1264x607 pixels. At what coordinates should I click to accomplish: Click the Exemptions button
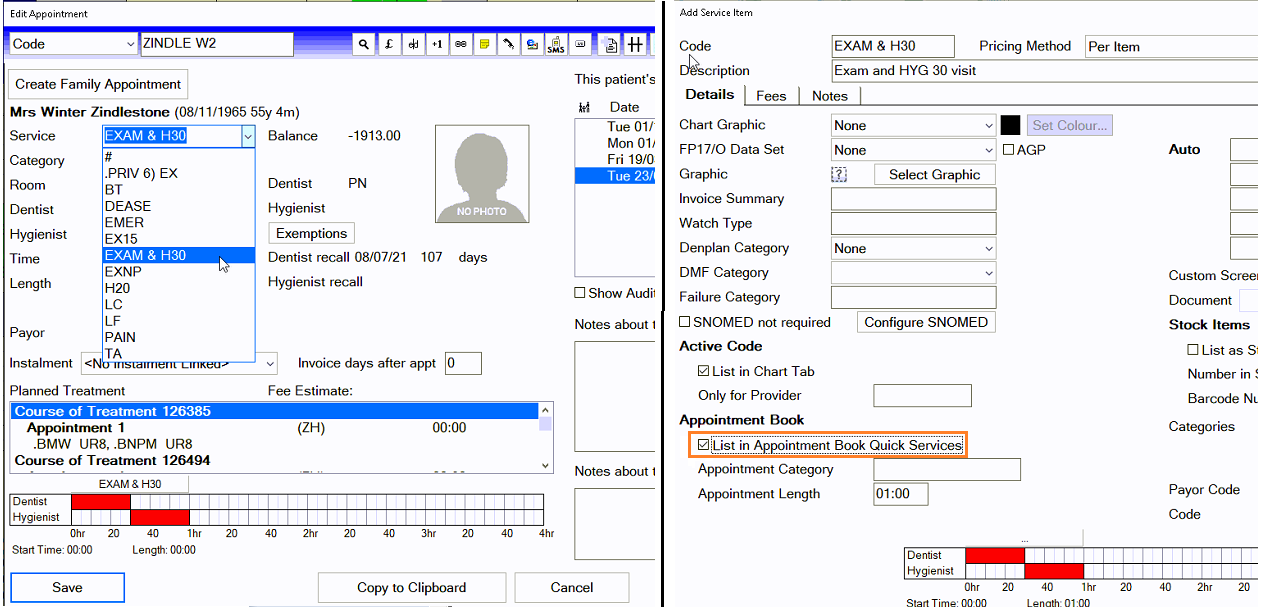(311, 233)
